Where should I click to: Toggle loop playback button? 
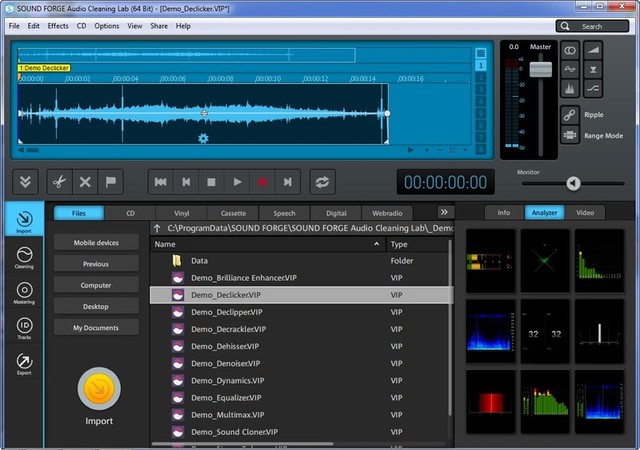point(322,182)
